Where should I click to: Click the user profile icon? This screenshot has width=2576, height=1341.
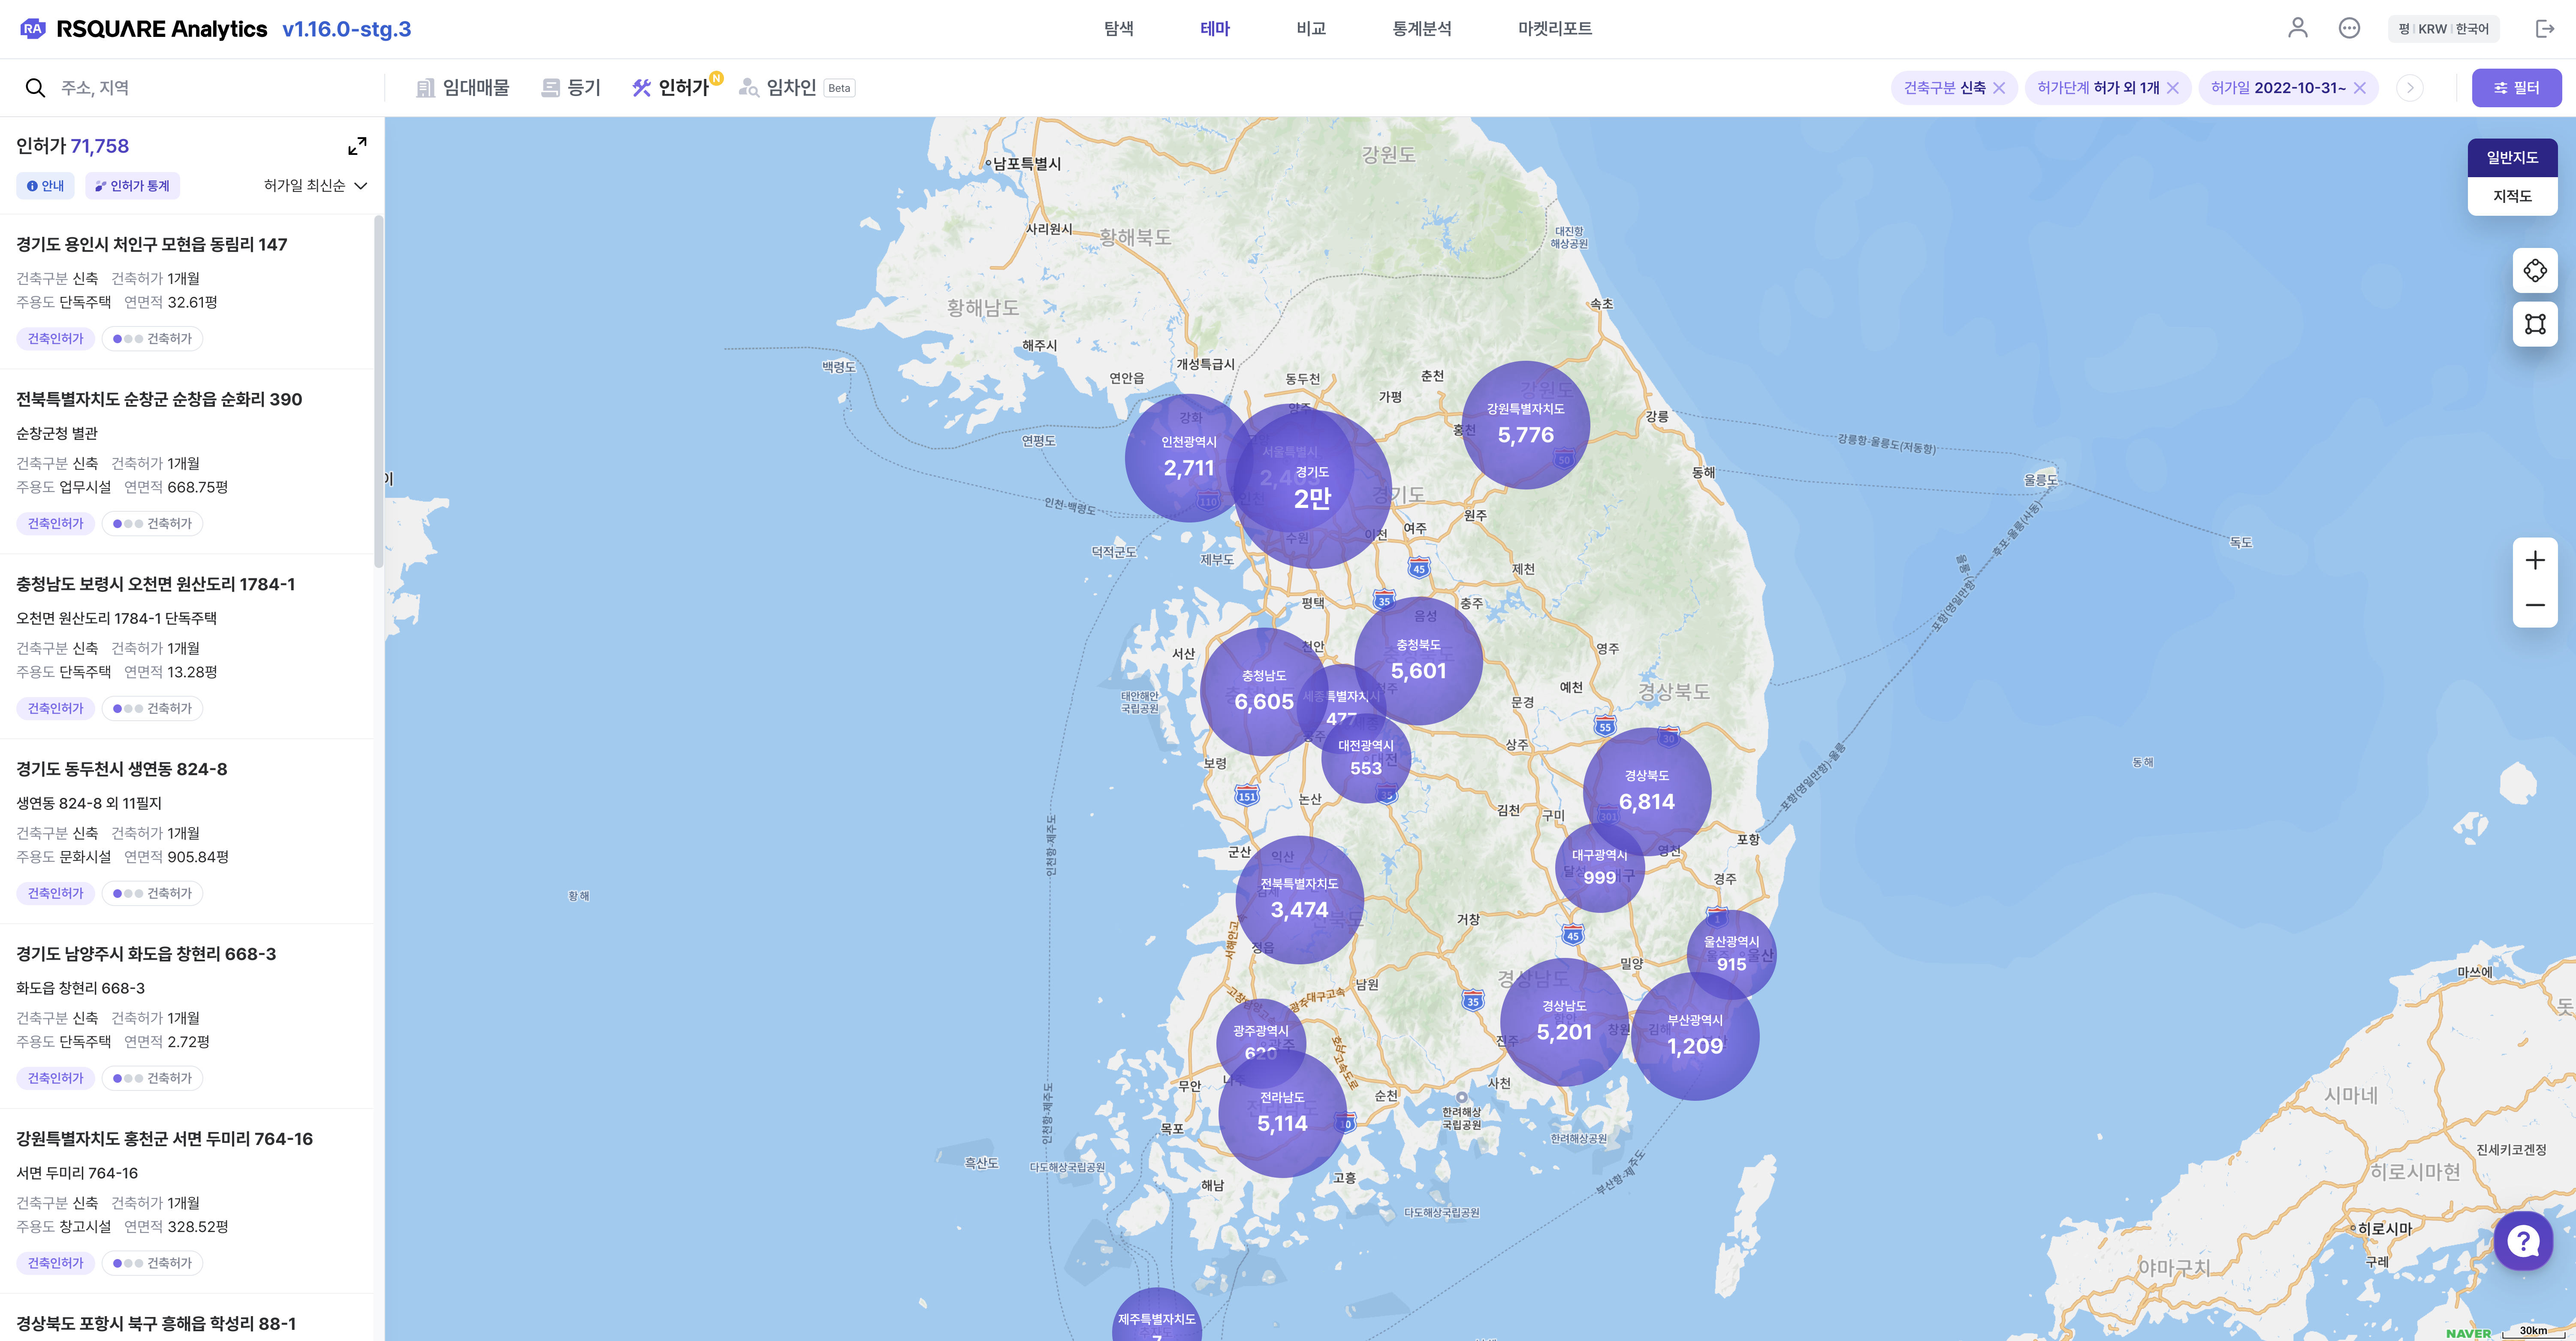(x=2297, y=28)
